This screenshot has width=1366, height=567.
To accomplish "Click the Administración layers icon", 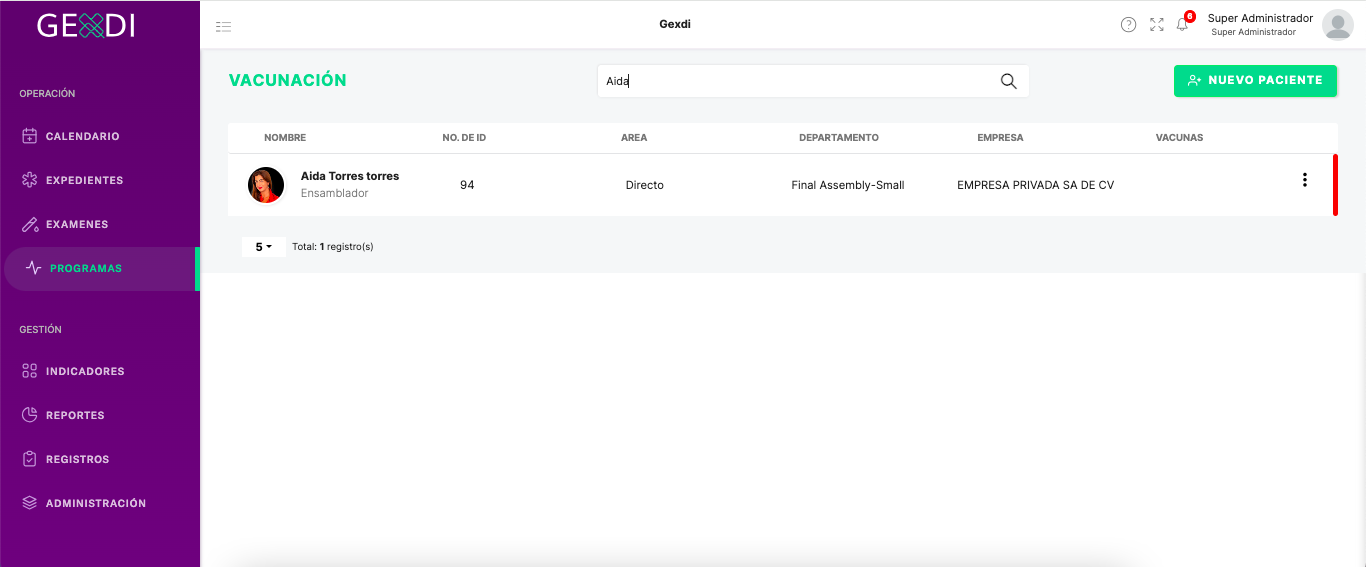I will click(29, 503).
